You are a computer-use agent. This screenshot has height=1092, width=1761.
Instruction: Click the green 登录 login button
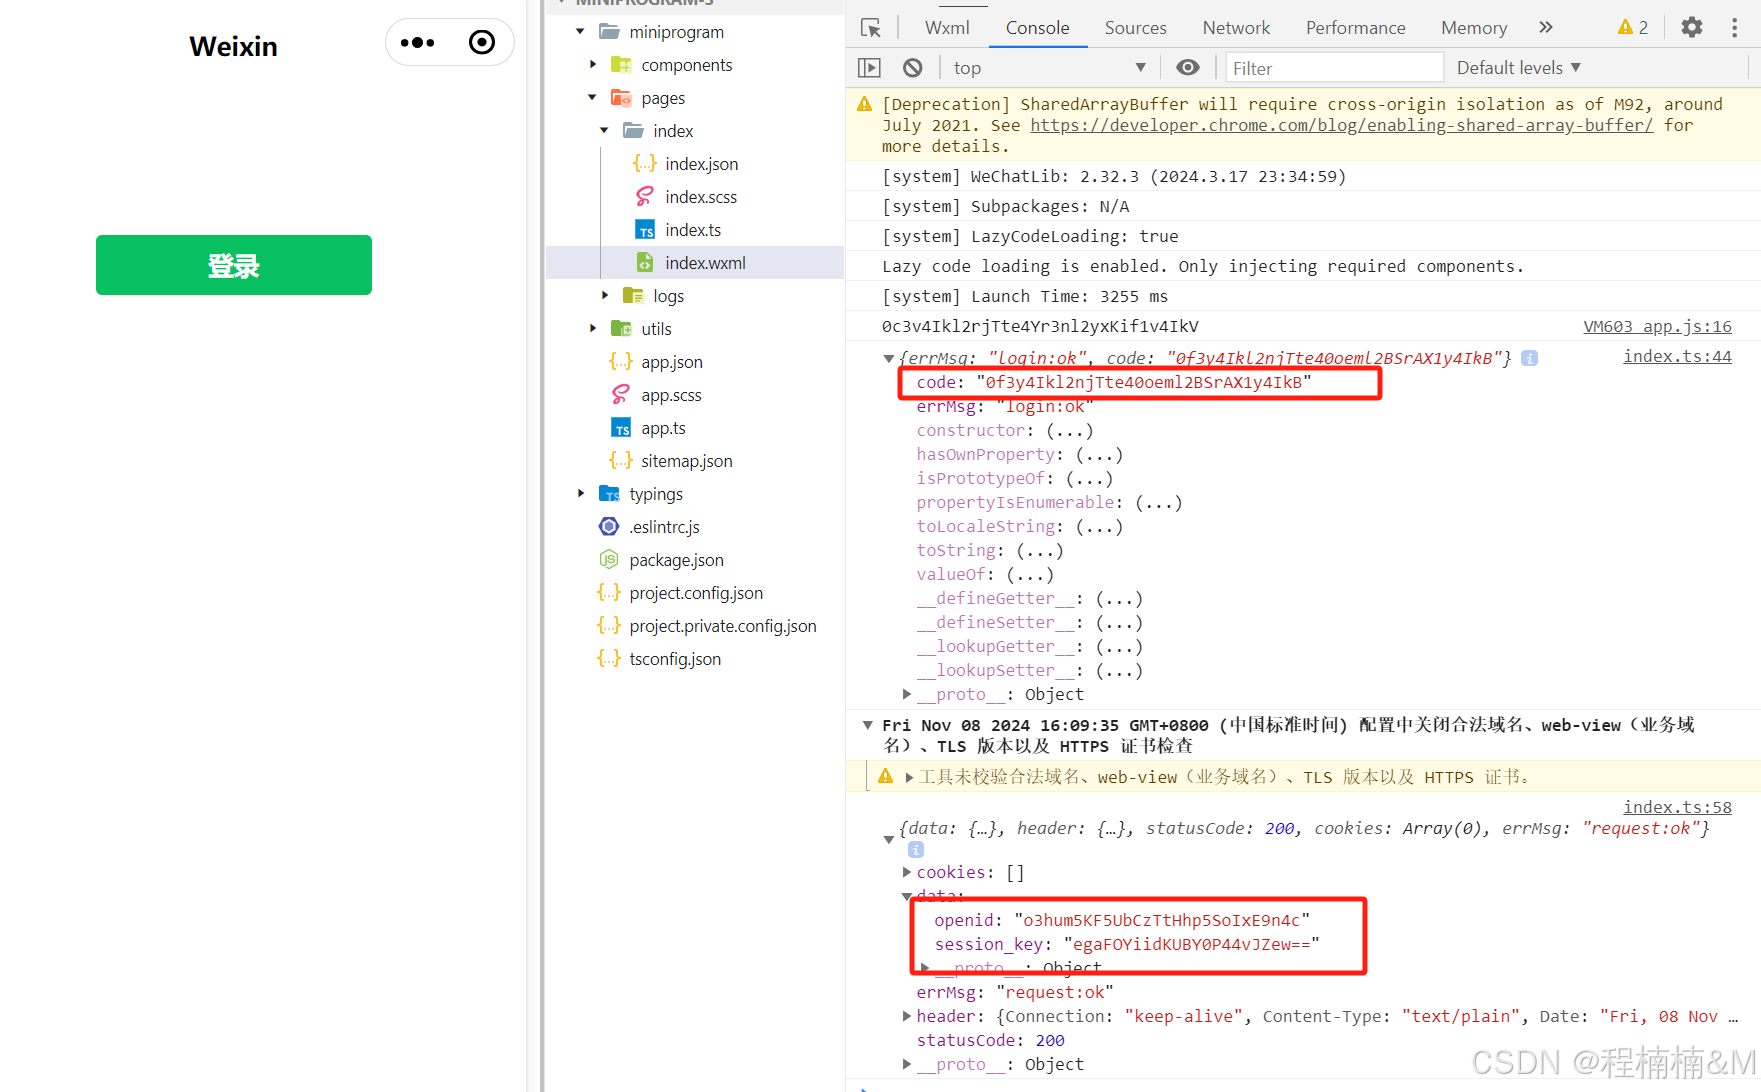pos(233,265)
